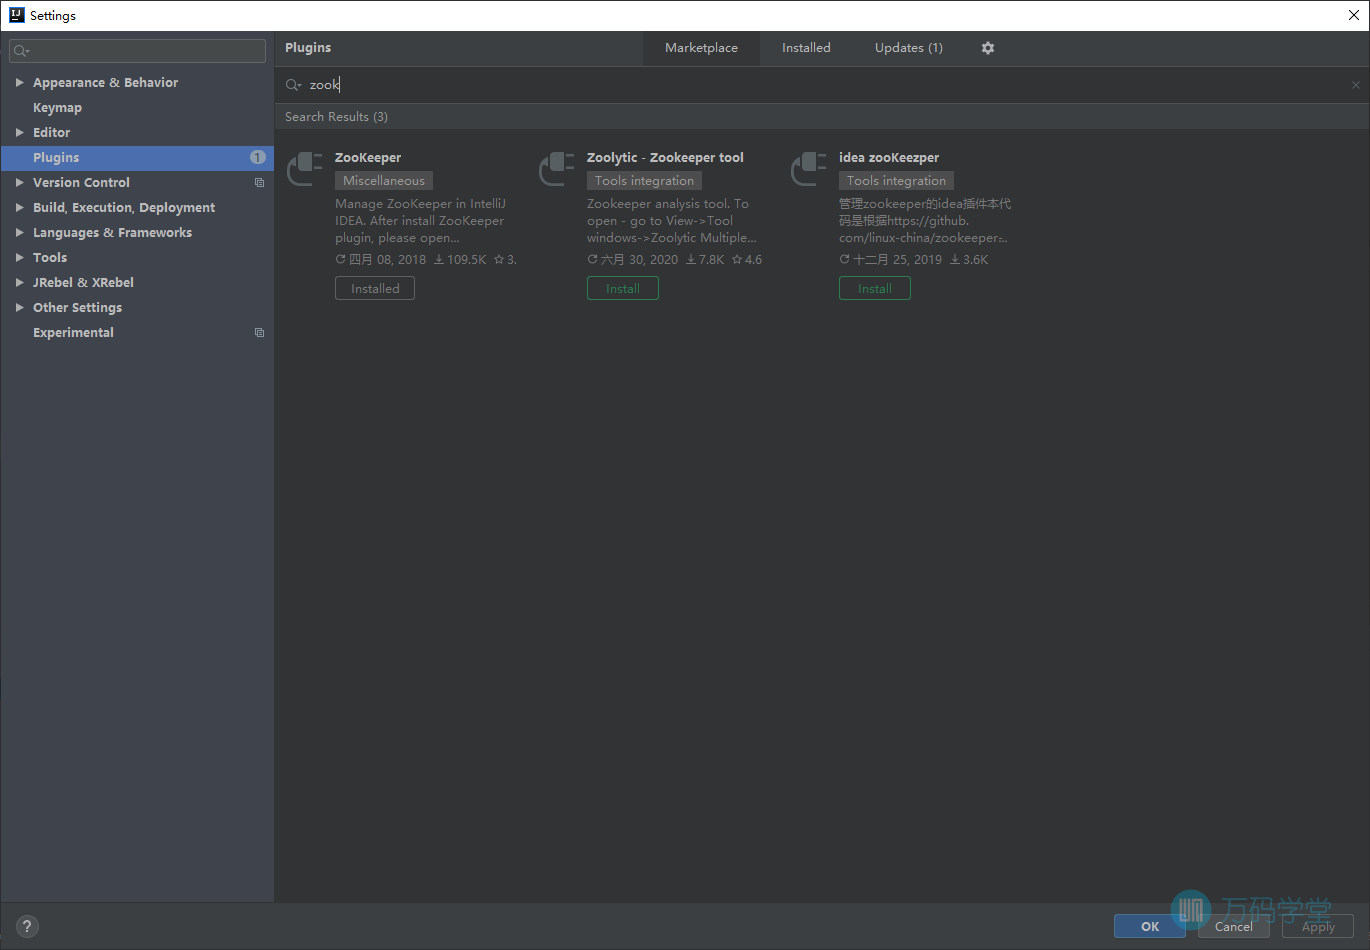Image resolution: width=1370 pixels, height=950 pixels.
Task: Close the Settings window
Action: click(x=1354, y=15)
